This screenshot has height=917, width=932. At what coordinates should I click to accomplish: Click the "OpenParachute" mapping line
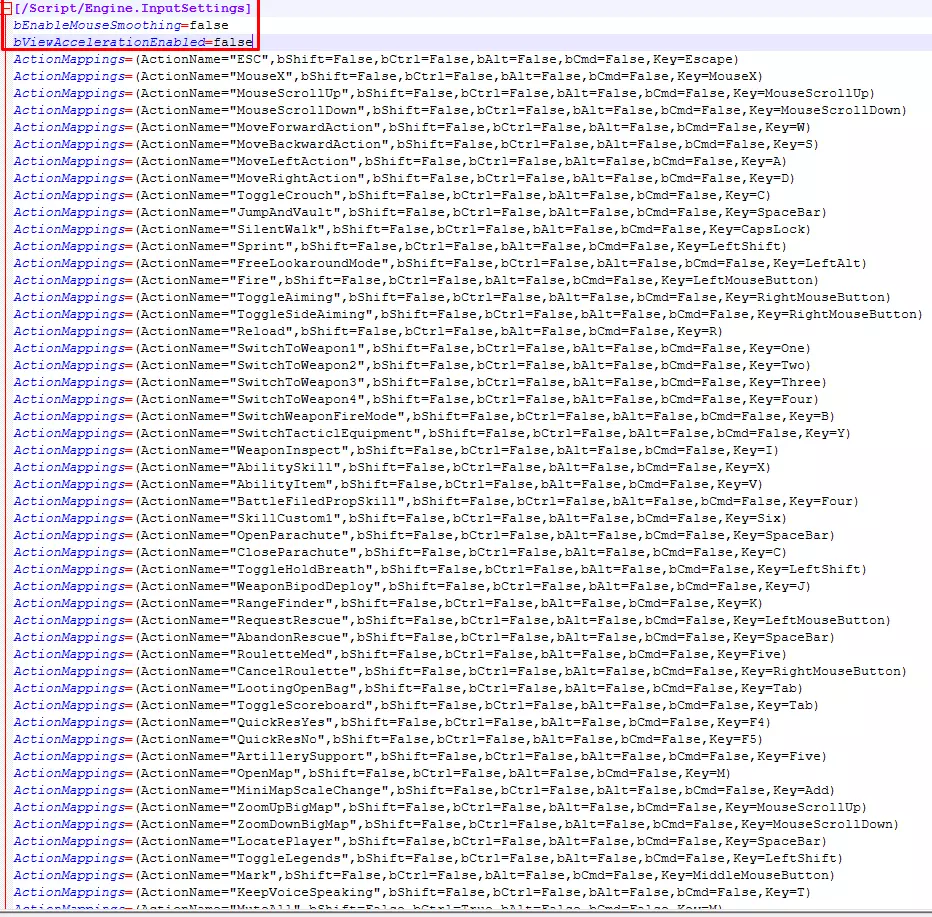click(x=424, y=535)
